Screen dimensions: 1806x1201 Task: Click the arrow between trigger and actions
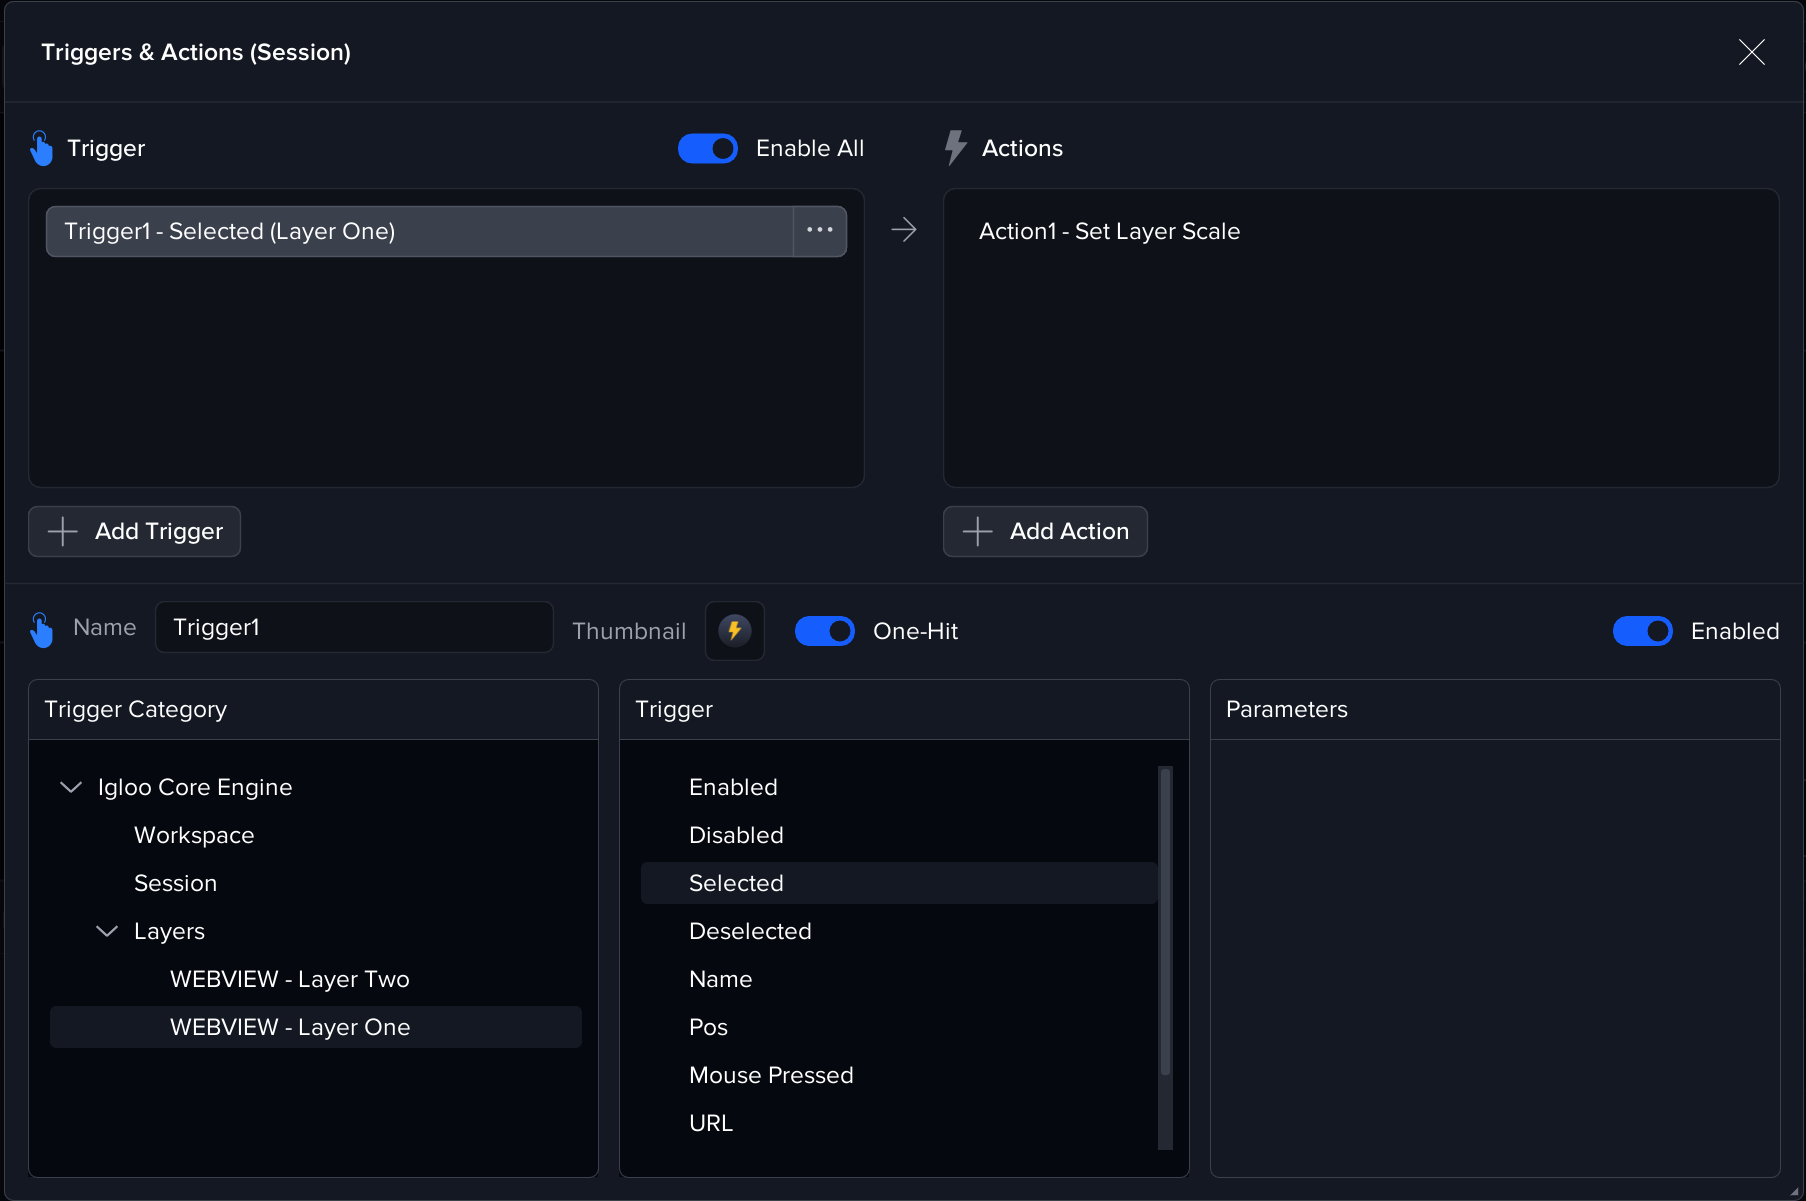pyautogui.click(x=903, y=231)
